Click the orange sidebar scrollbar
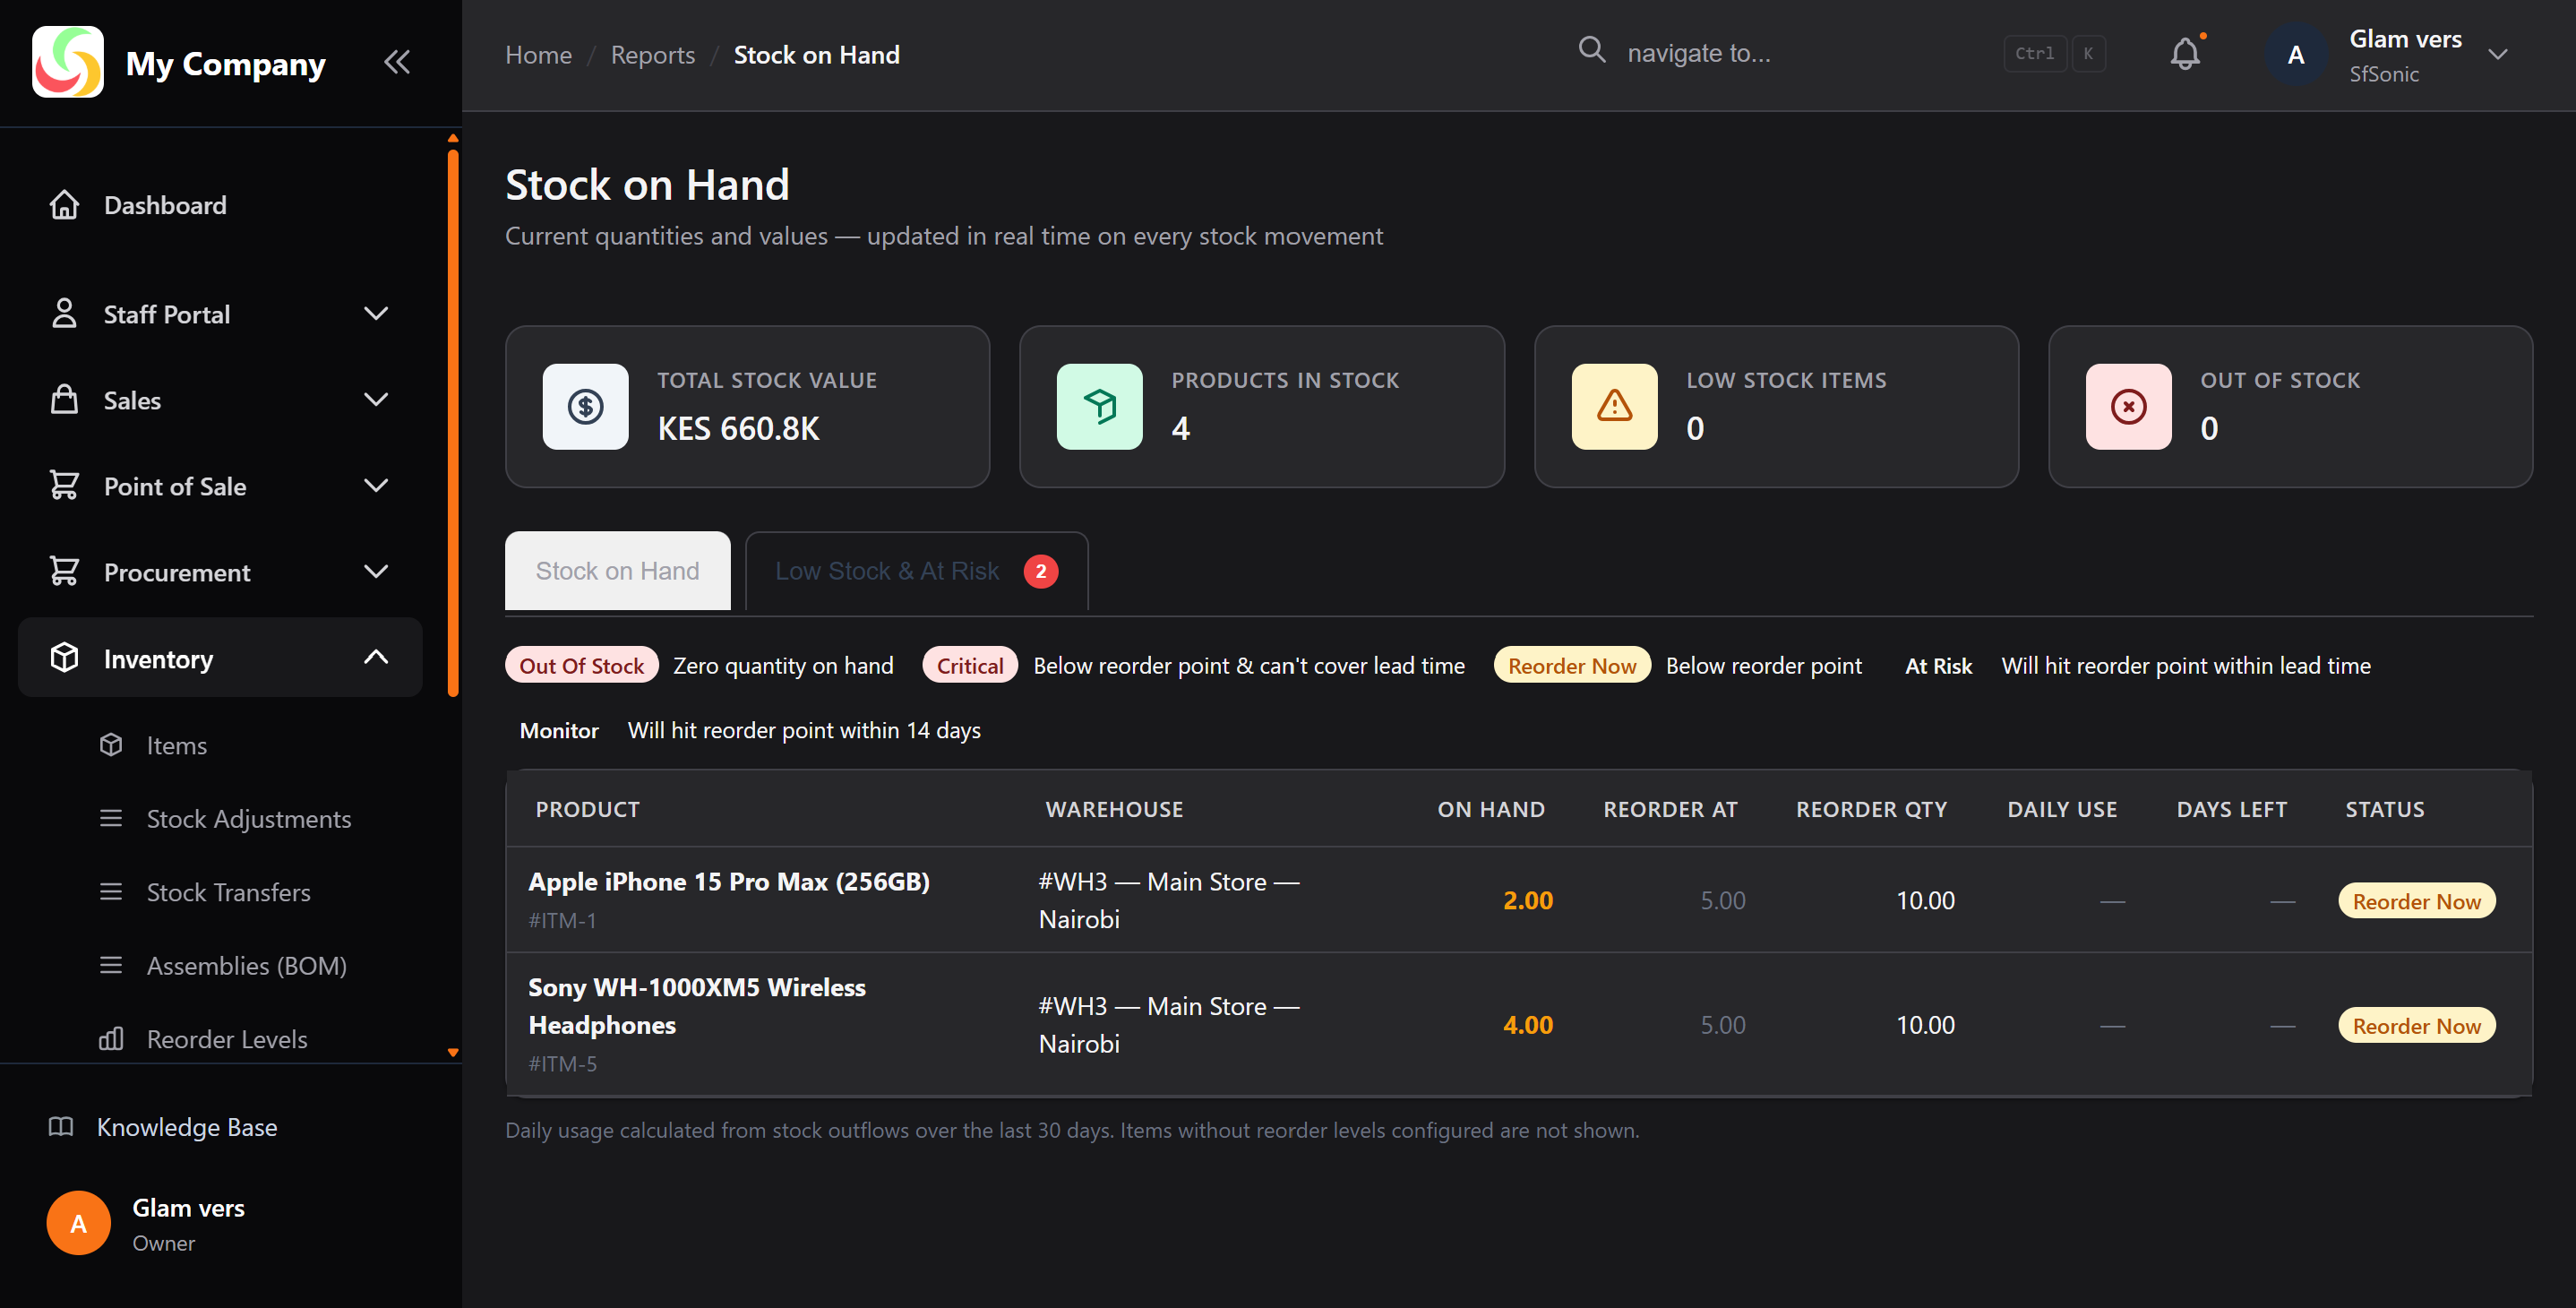Viewport: 2576px width, 1308px height. coord(453,420)
